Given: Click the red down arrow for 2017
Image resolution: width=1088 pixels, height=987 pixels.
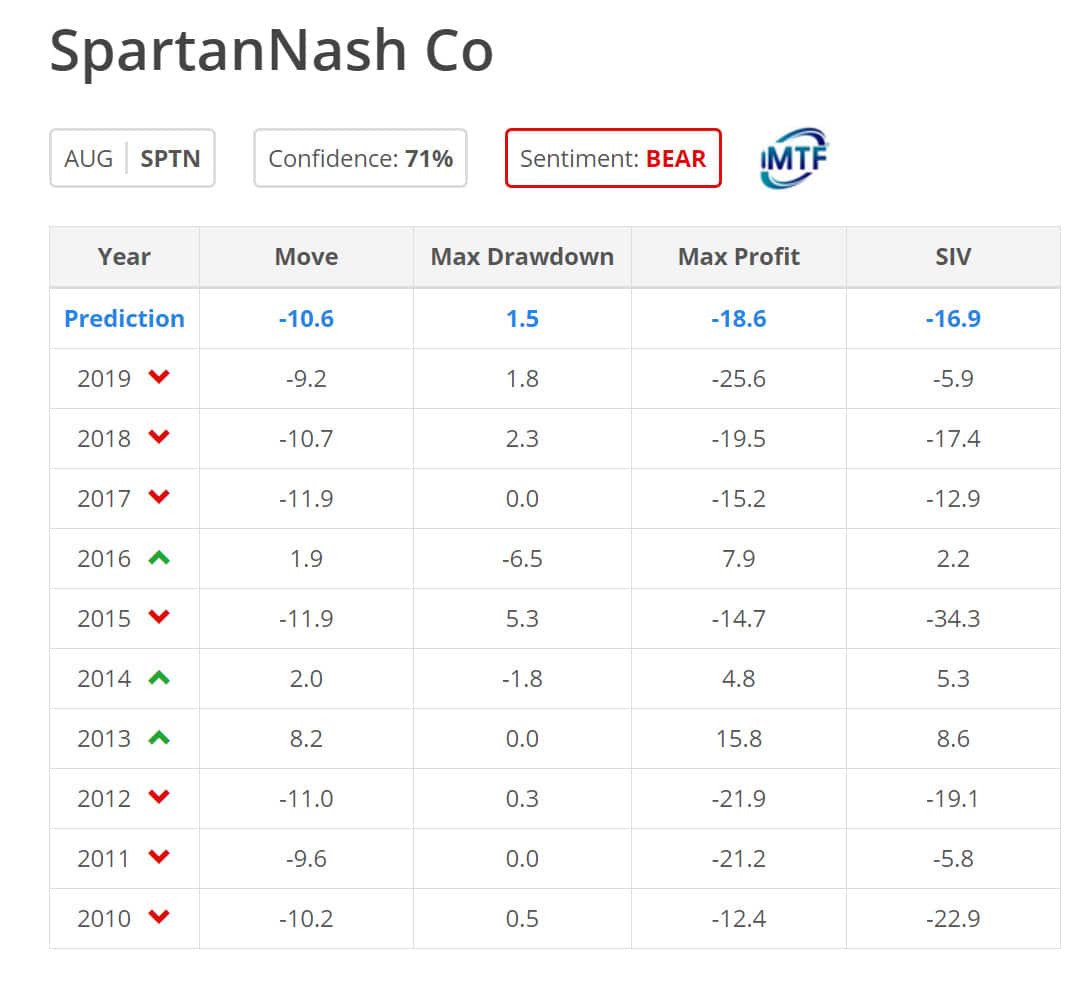Looking at the screenshot, I should click(159, 497).
